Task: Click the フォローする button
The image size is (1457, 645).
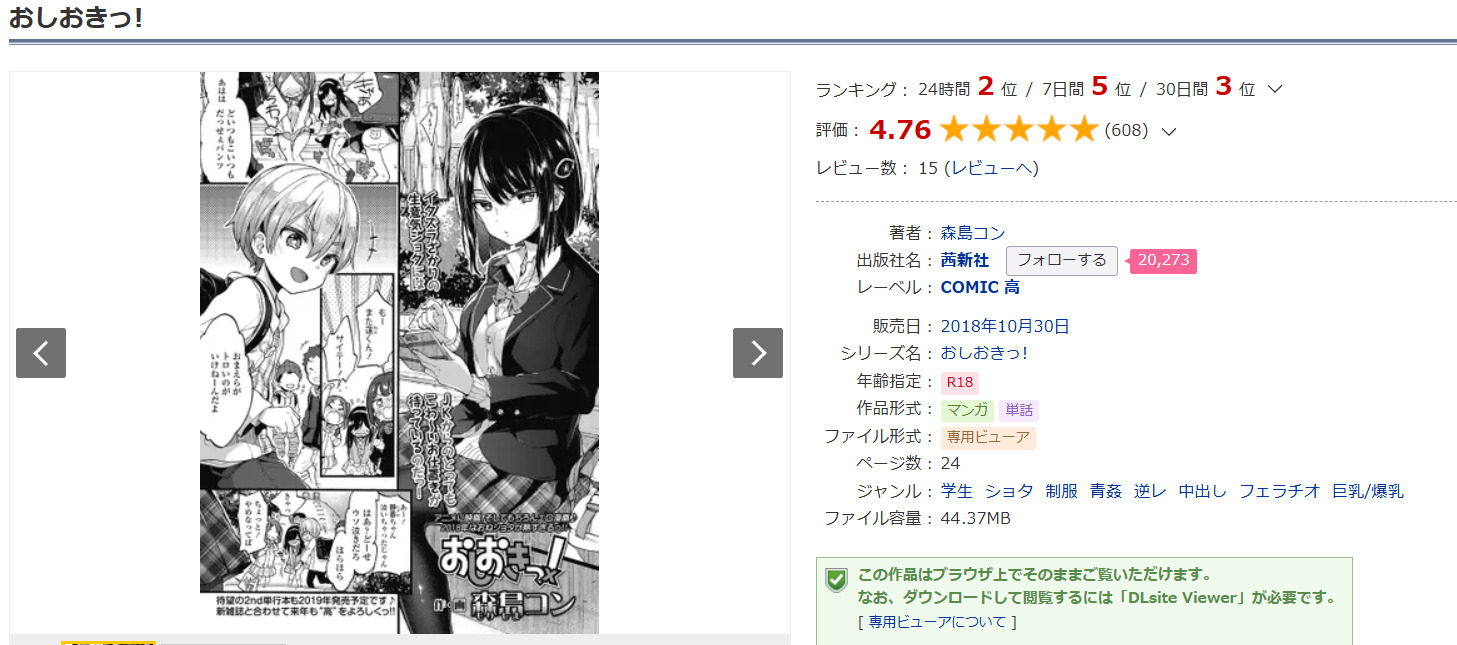Action: point(1062,260)
